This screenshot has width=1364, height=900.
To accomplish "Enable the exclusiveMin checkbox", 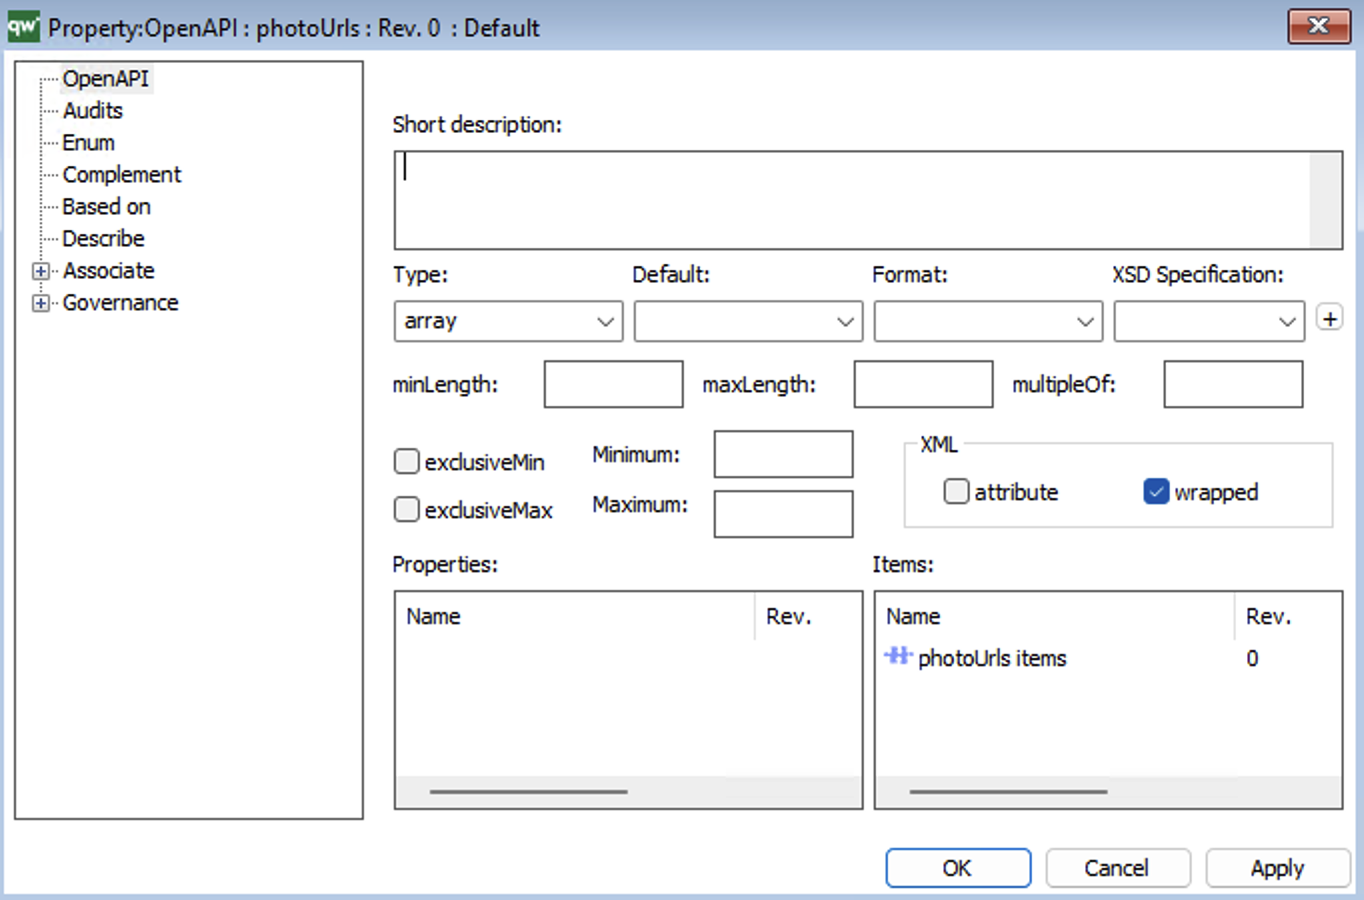I will (x=406, y=461).
